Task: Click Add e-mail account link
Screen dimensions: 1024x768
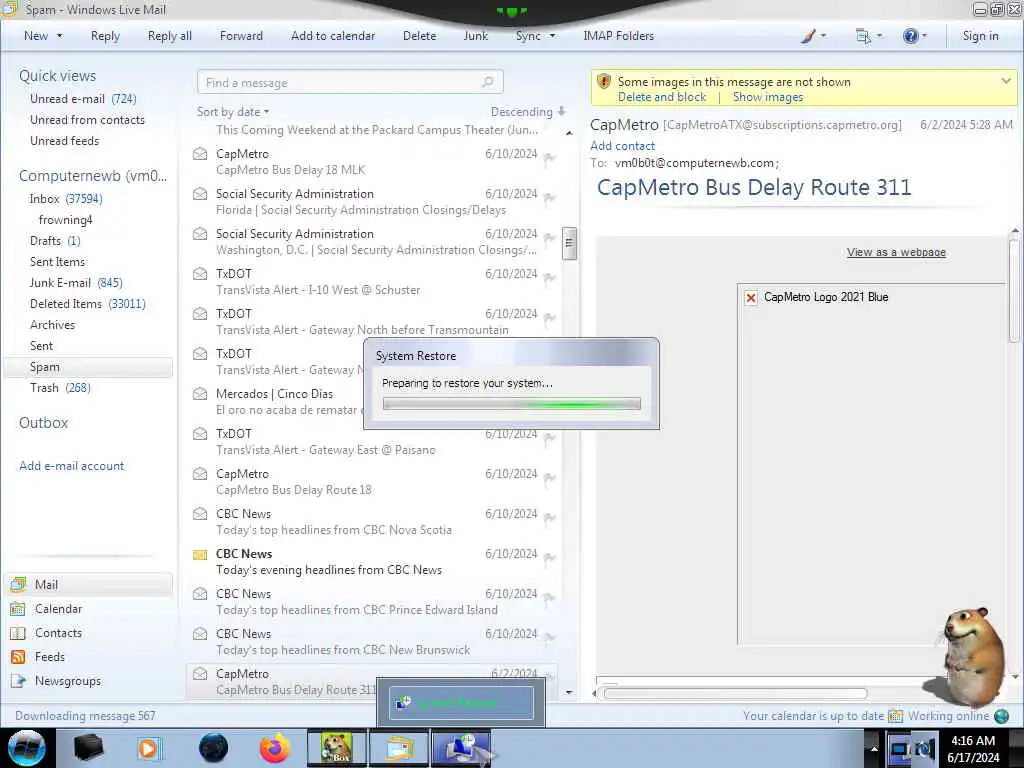Action: click(71, 466)
